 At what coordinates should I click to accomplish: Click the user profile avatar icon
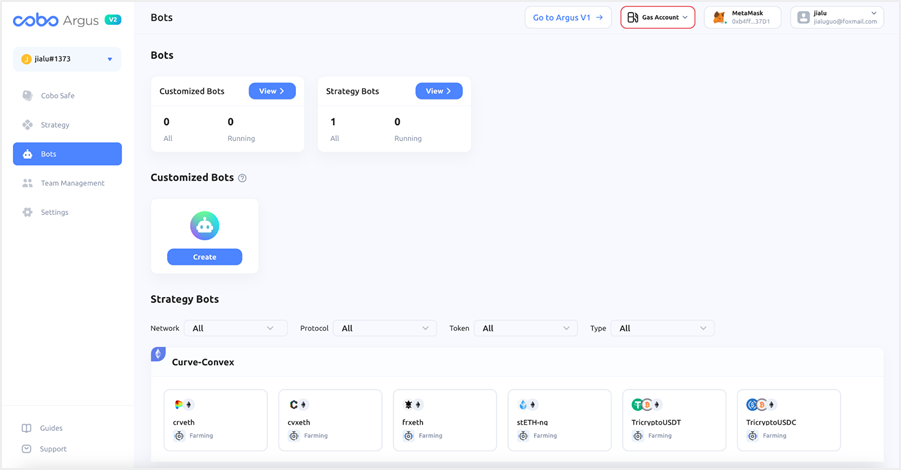tap(803, 17)
